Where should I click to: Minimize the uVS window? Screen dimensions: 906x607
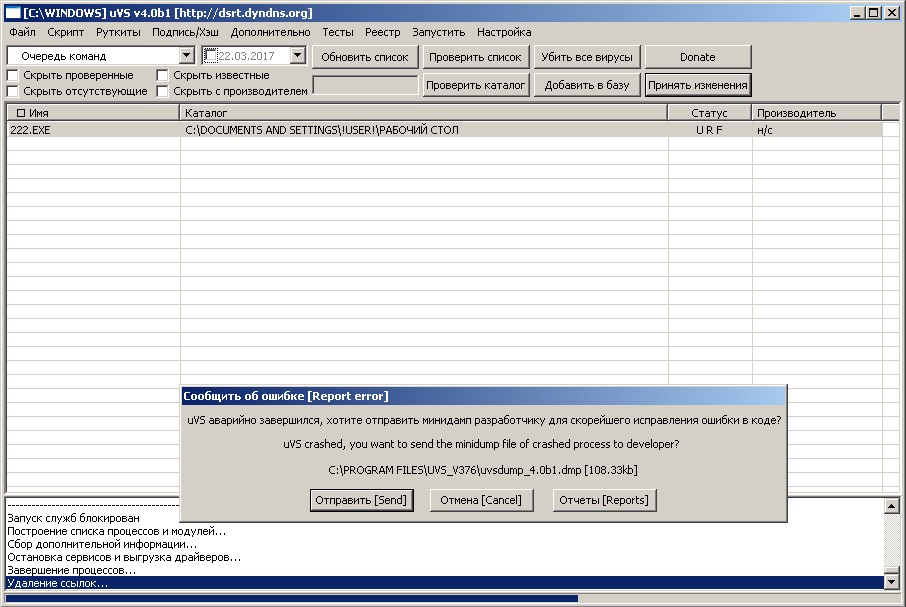tap(857, 13)
